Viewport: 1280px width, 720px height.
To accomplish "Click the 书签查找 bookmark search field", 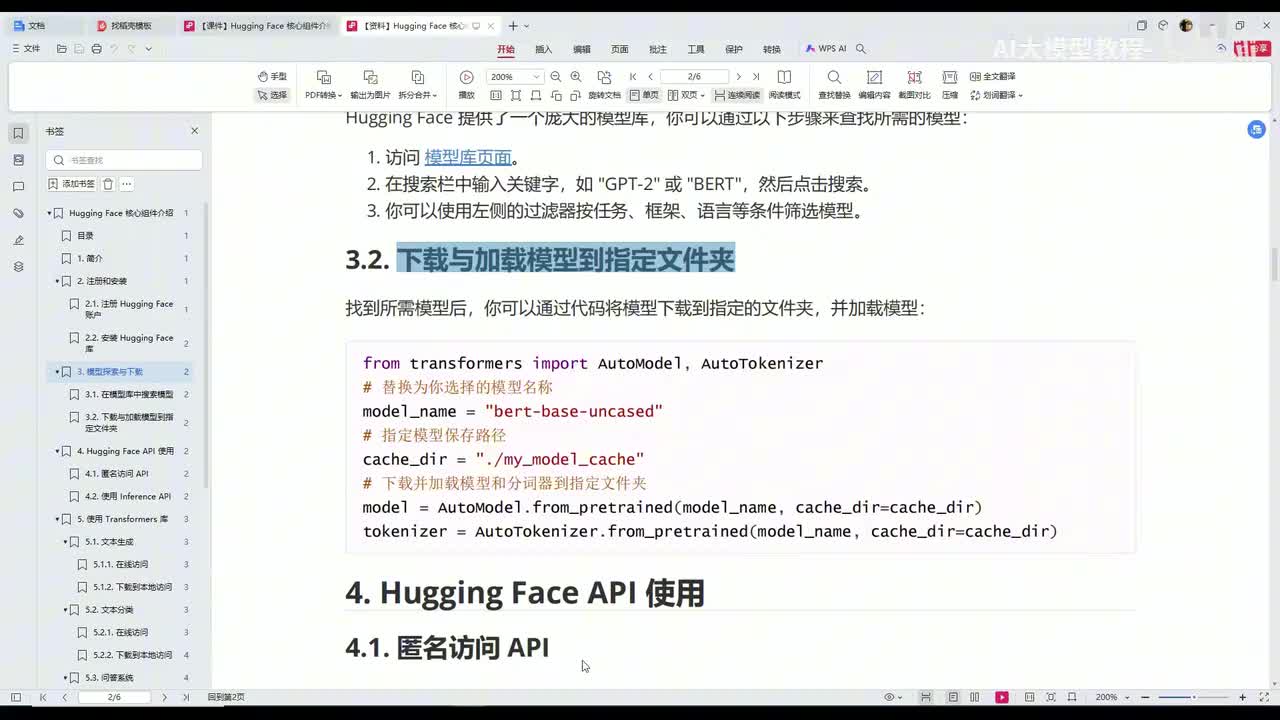I will click(x=124, y=160).
